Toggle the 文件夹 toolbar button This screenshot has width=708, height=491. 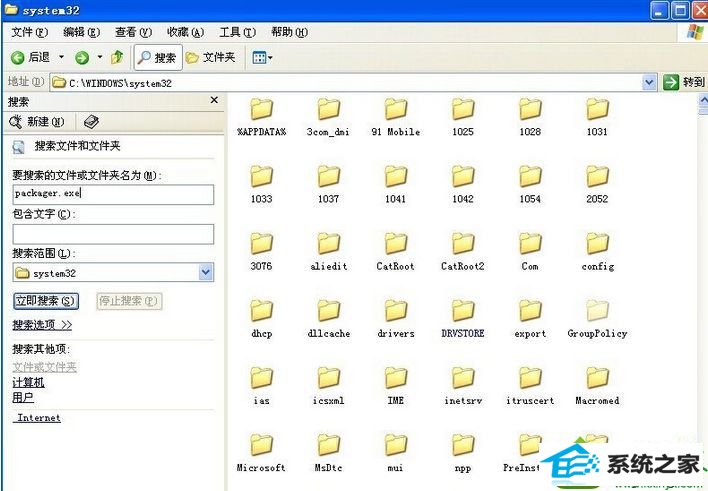click(210, 57)
